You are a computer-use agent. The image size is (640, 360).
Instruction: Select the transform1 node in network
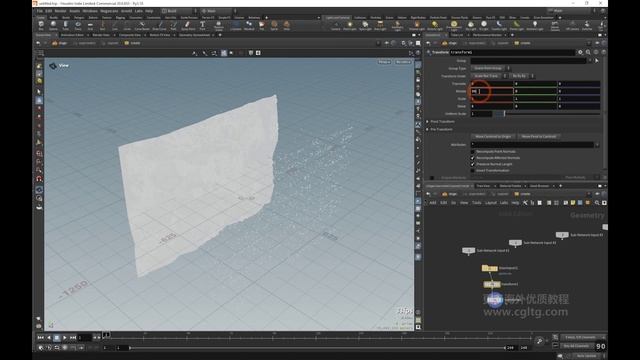(492, 284)
